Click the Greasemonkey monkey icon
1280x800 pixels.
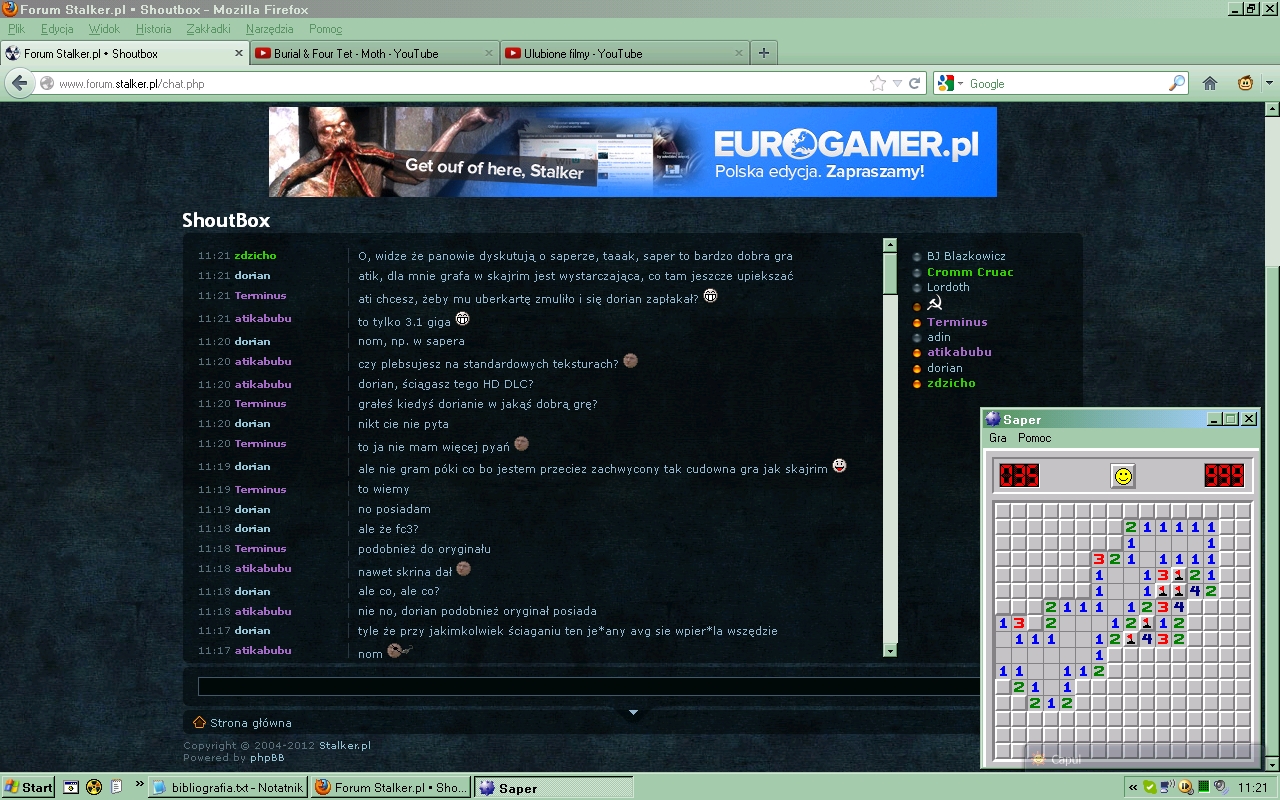point(1245,83)
